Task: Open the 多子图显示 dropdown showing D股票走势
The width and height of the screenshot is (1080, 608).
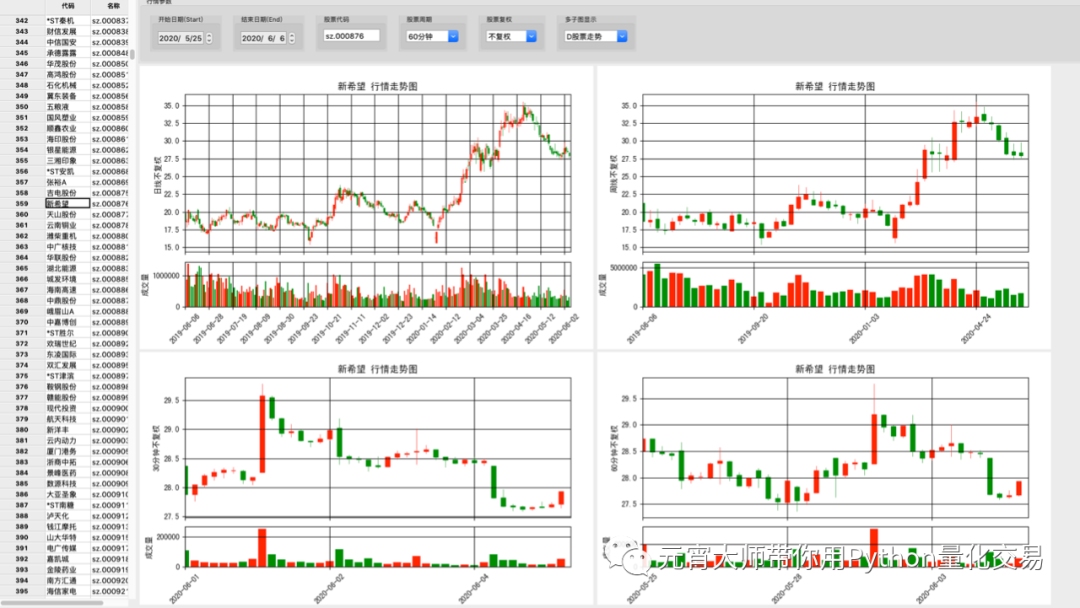Action: pos(596,36)
